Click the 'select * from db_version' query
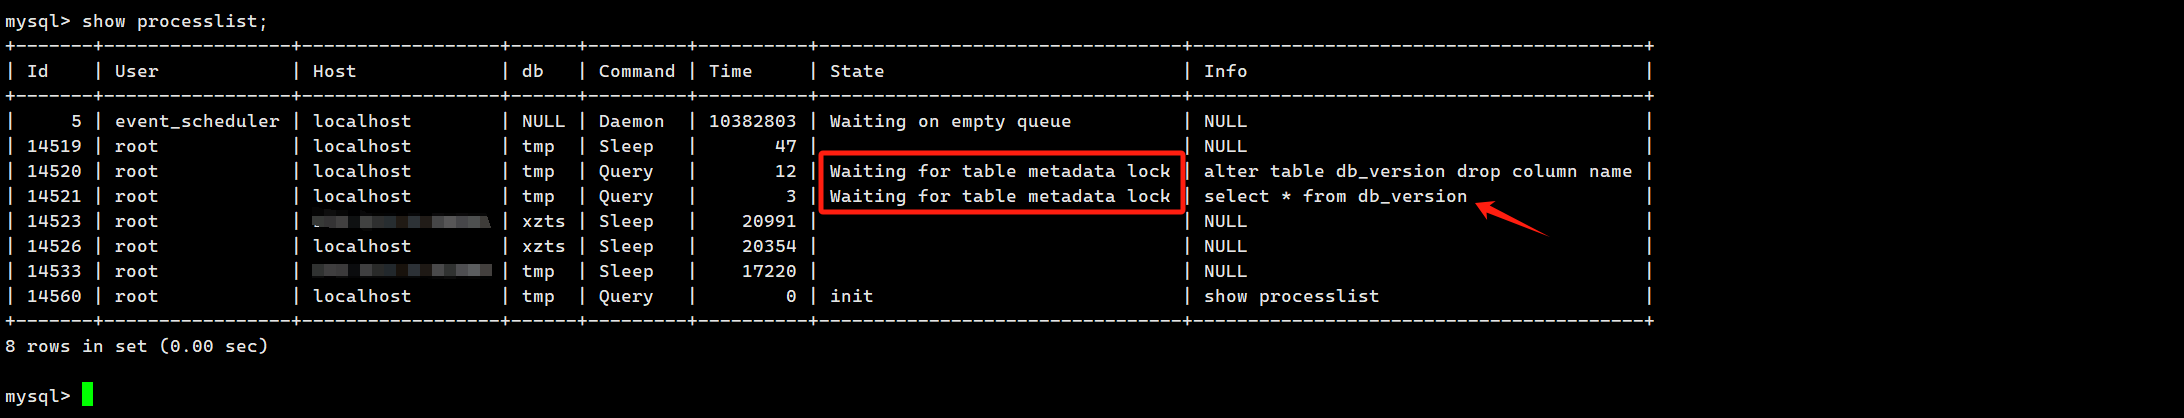The width and height of the screenshot is (2184, 418). tap(1336, 196)
